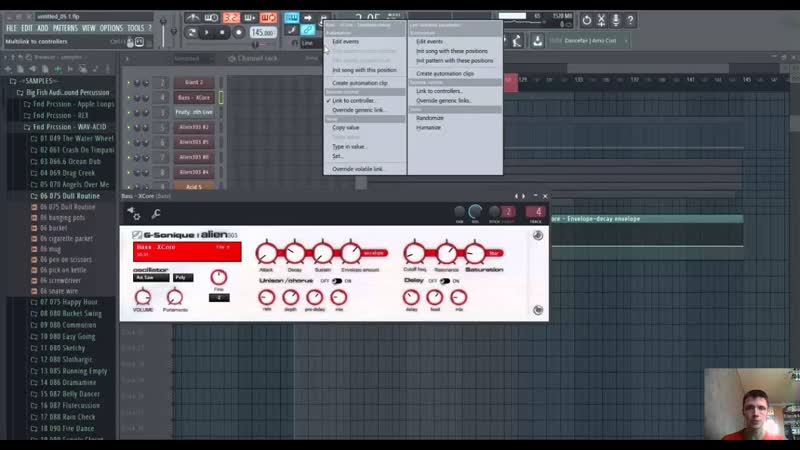Viewport: 800px width, 450px height.
Task: Open the audio editor scissors icon
Action: coord(601,20)
